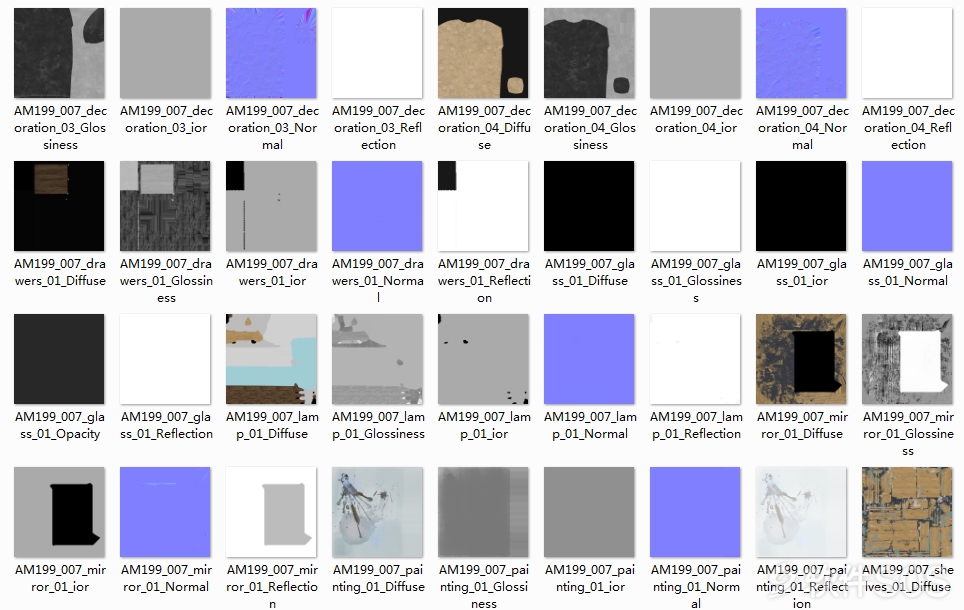Select the shelves_01_Diffuse thumbnail

[907, 512]
